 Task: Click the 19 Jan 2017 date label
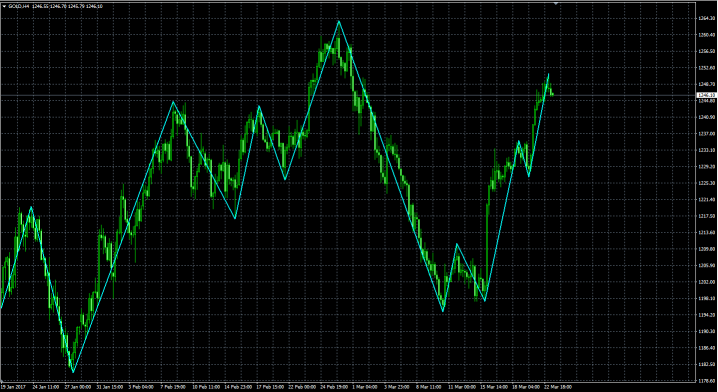click(x=13, y=387)
